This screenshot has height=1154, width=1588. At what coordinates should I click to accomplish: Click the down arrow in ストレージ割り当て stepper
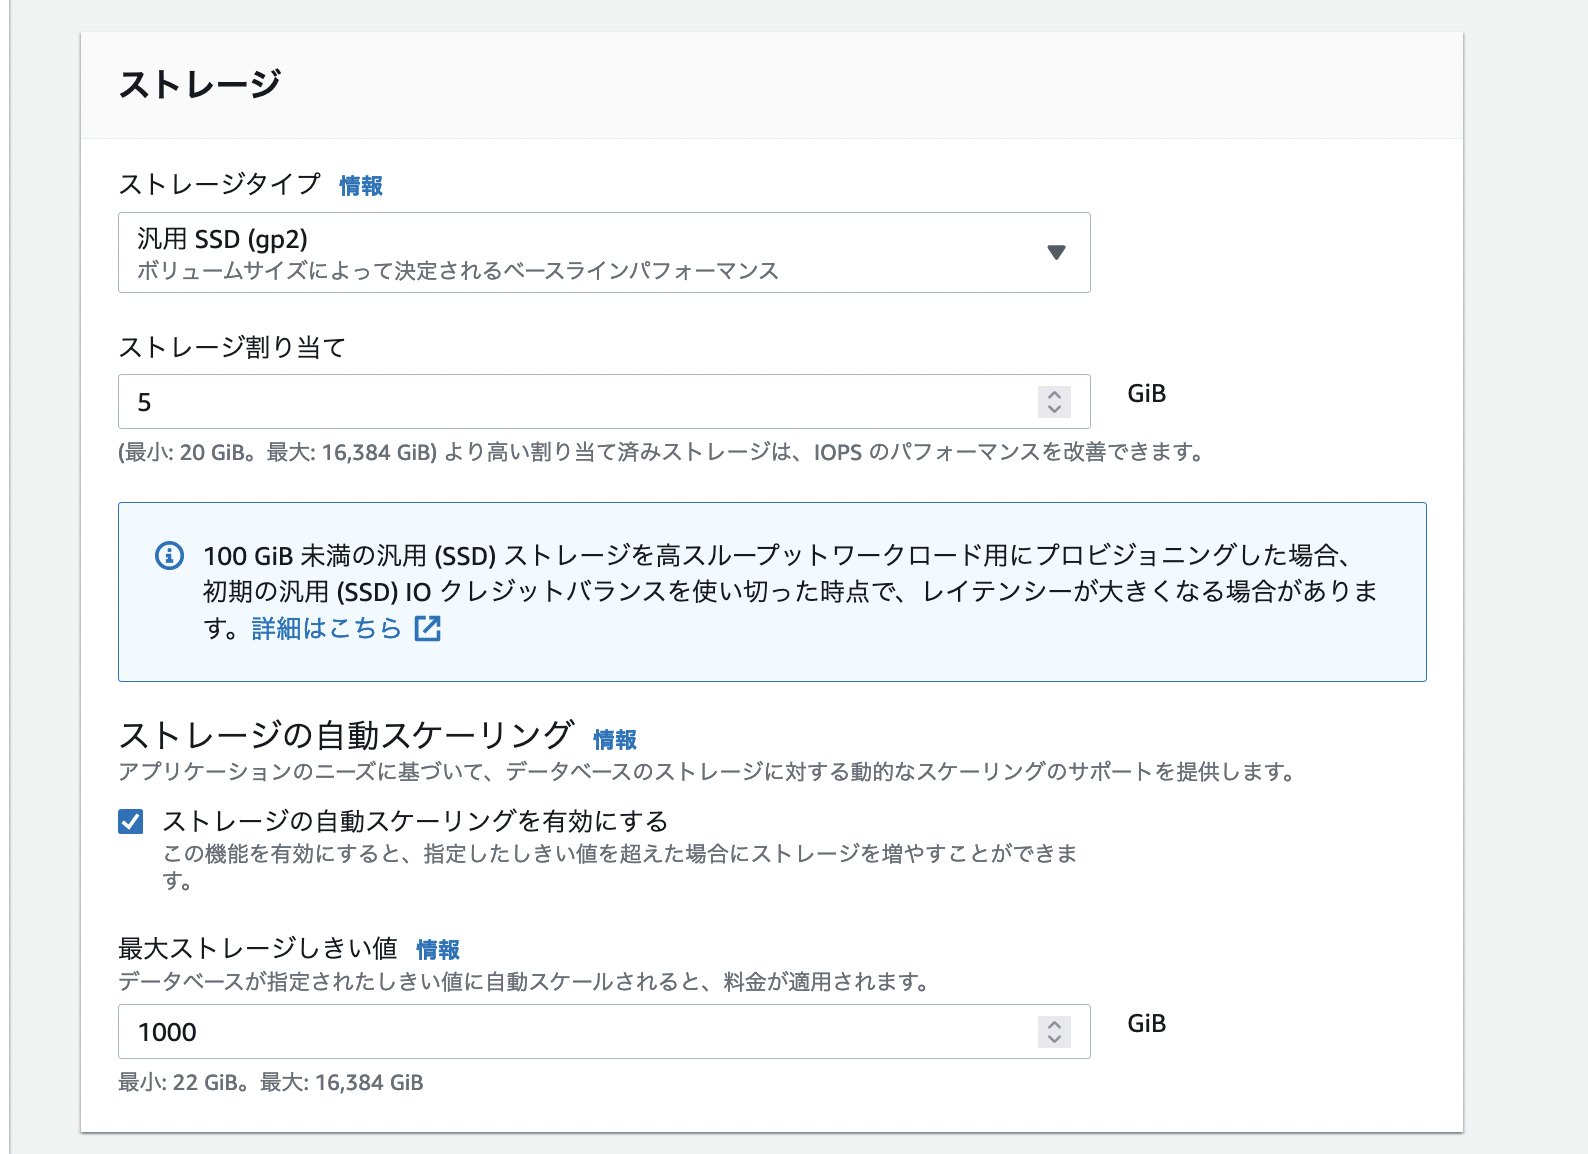(1054, 409)
